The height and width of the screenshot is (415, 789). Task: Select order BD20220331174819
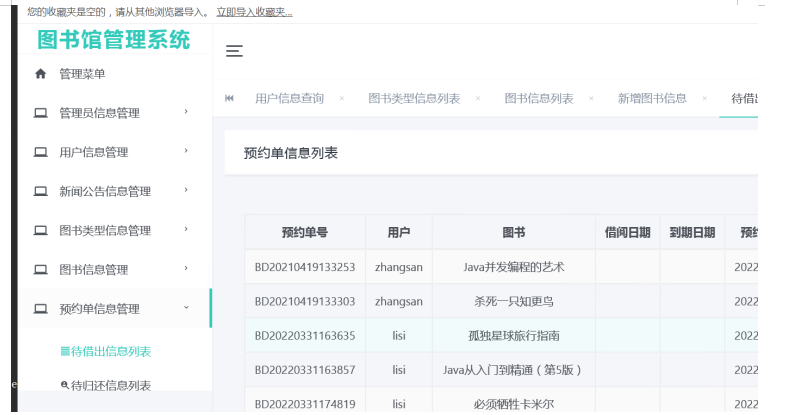click(x=305, y=404)
